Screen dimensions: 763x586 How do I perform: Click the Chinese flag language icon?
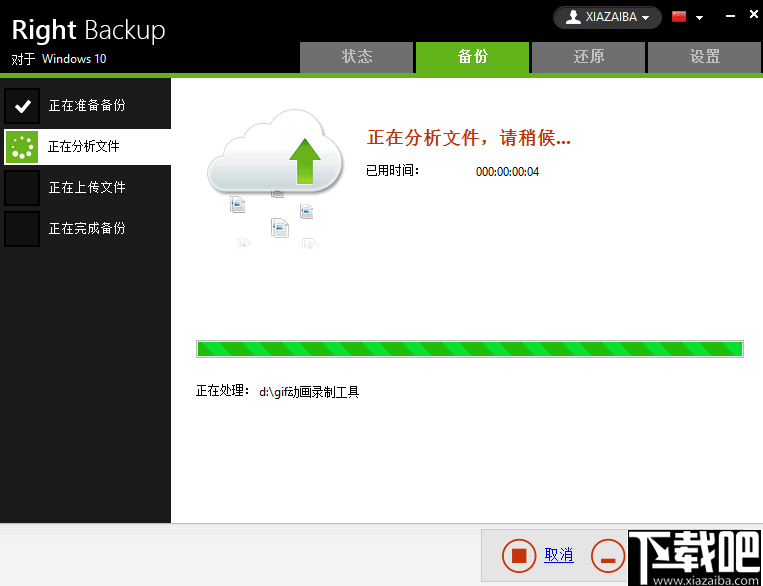point(679,17)
